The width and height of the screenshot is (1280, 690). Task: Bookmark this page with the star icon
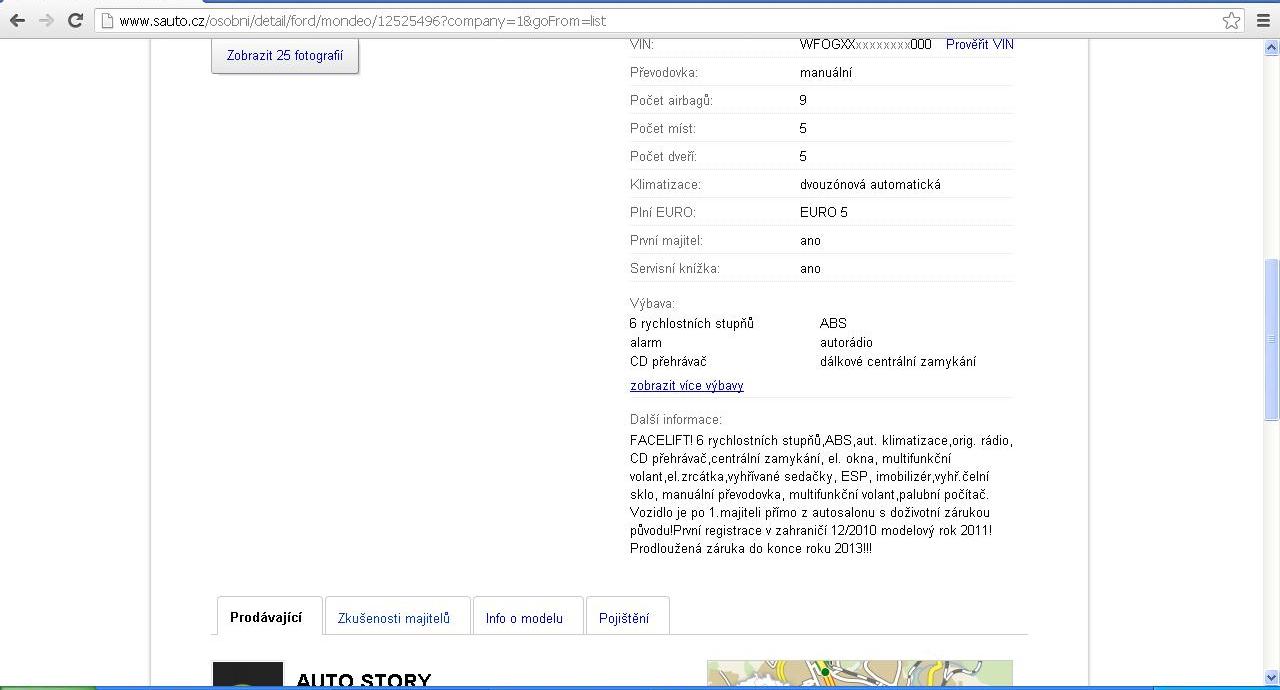1231,20
